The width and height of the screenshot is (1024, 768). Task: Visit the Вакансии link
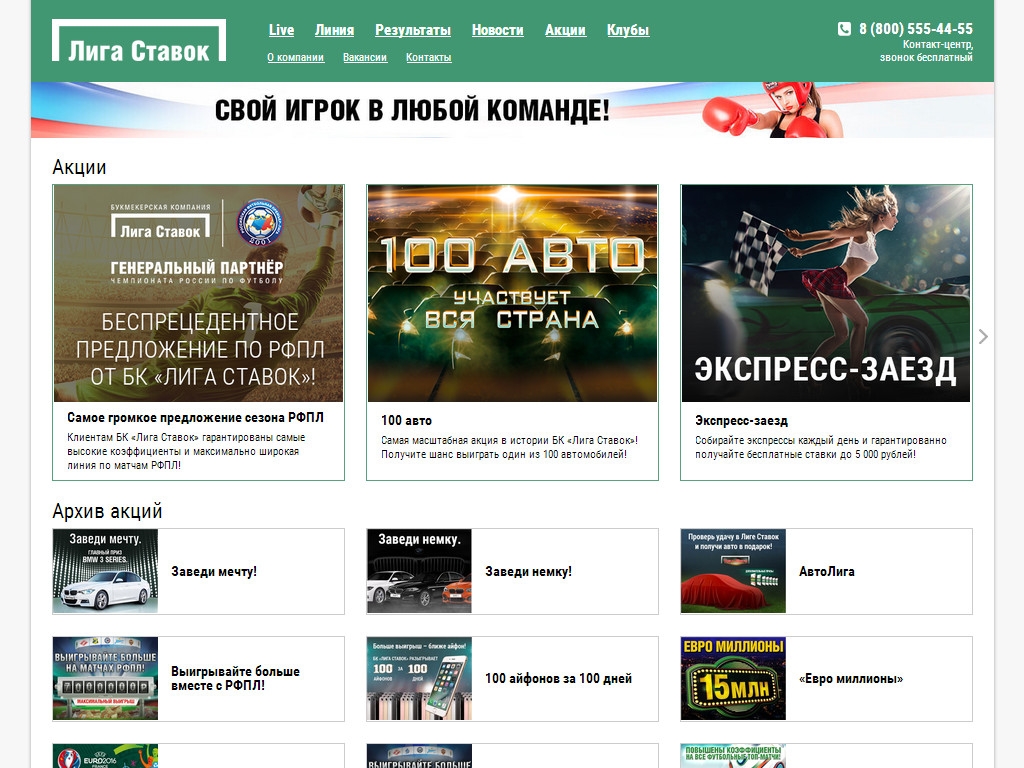tap(364, 58)
